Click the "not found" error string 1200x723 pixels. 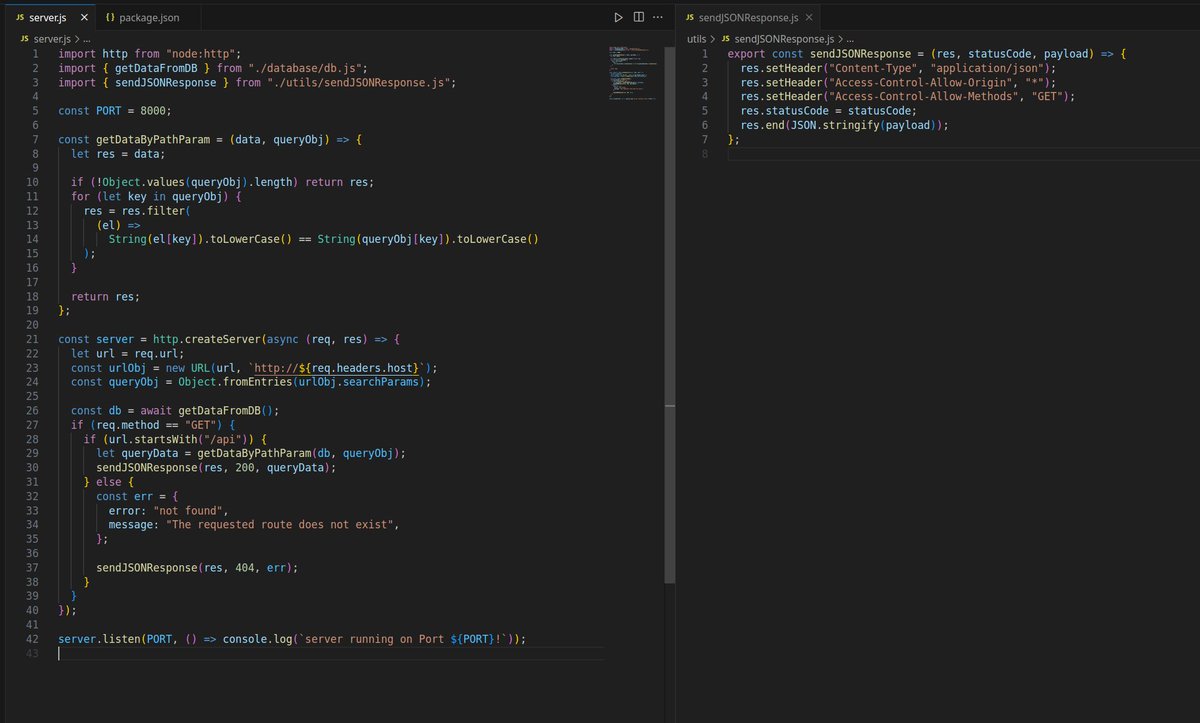point(189,510)
